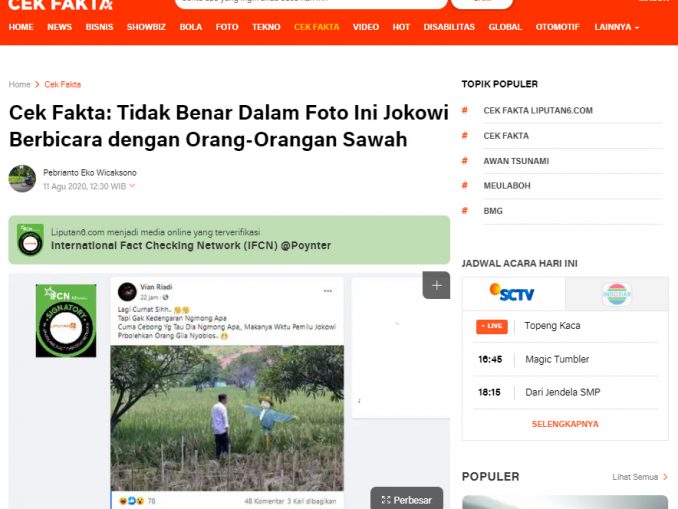
Task: Click the LIVE badge for Topeng Kaca
Action: click(x=492, y=327)
